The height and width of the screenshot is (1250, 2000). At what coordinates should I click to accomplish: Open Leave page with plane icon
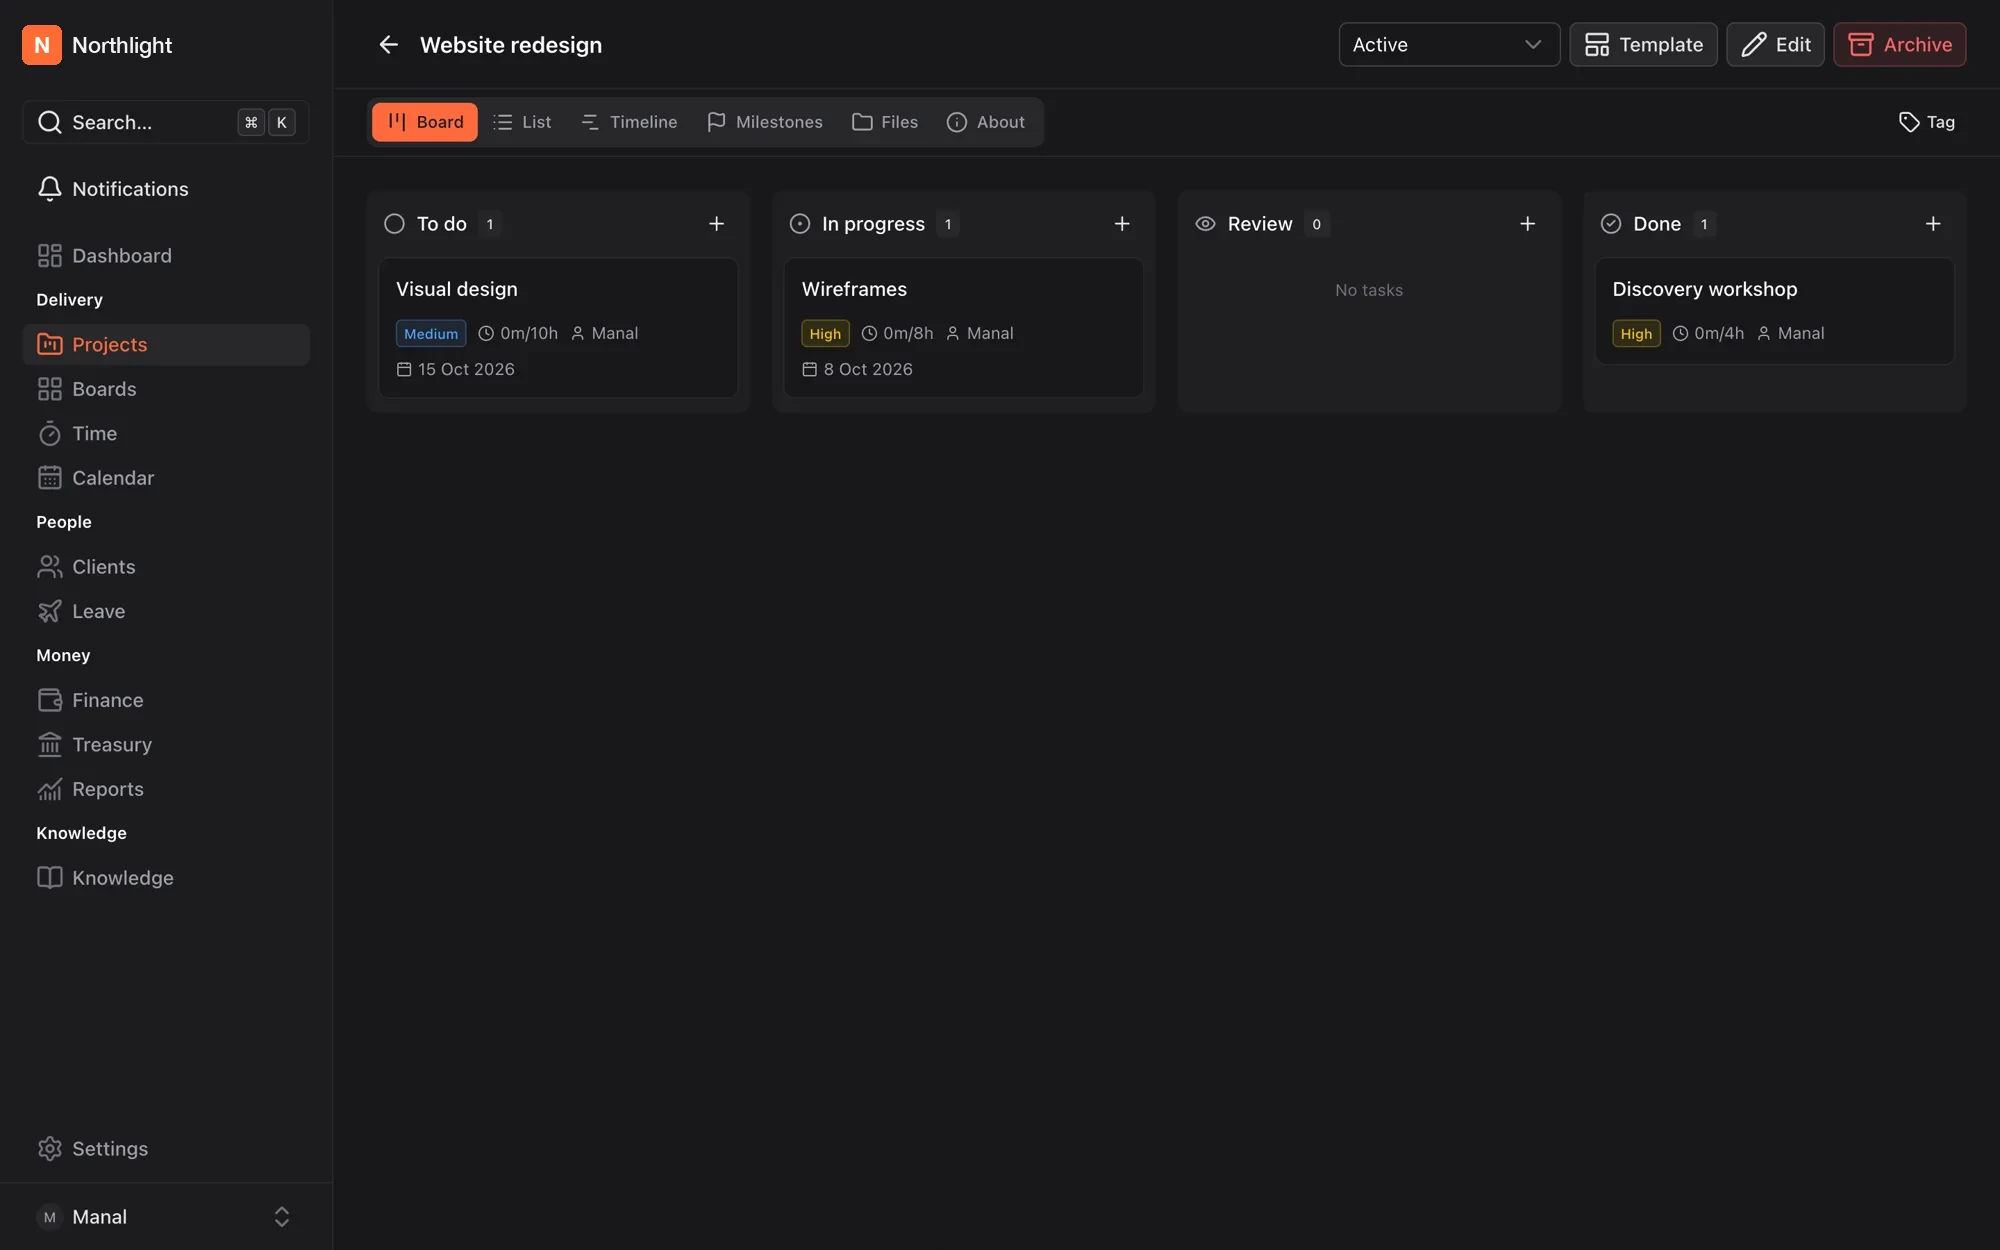click(x=166, y=611)
